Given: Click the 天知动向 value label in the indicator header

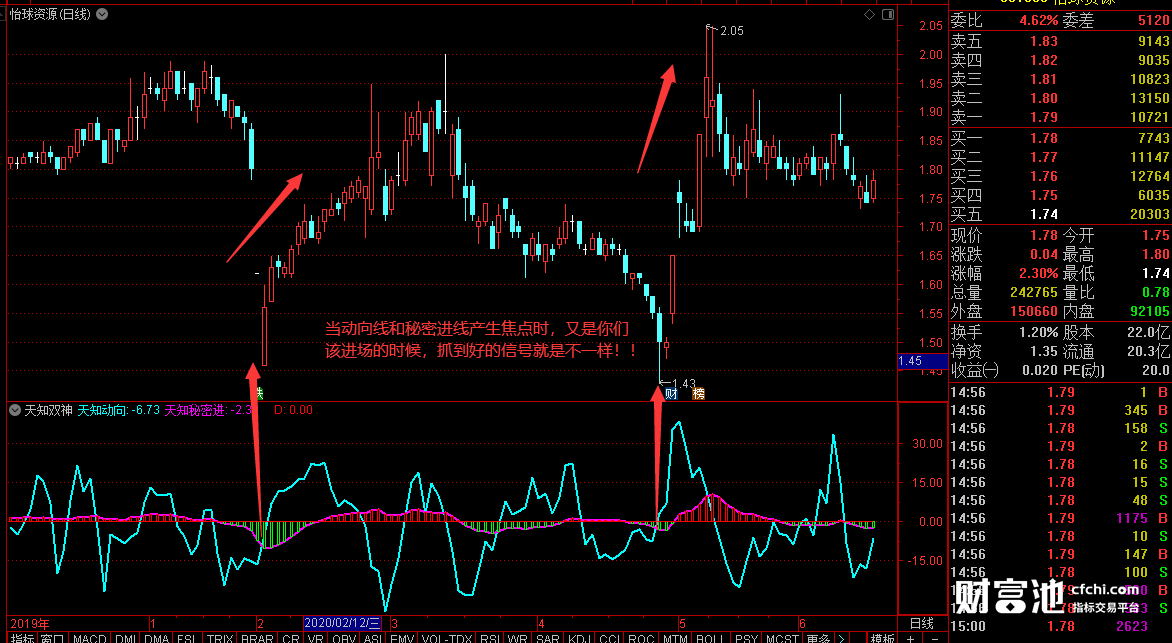Looking at the screenshot, I should pyautogui.click(x=119, y=410).
